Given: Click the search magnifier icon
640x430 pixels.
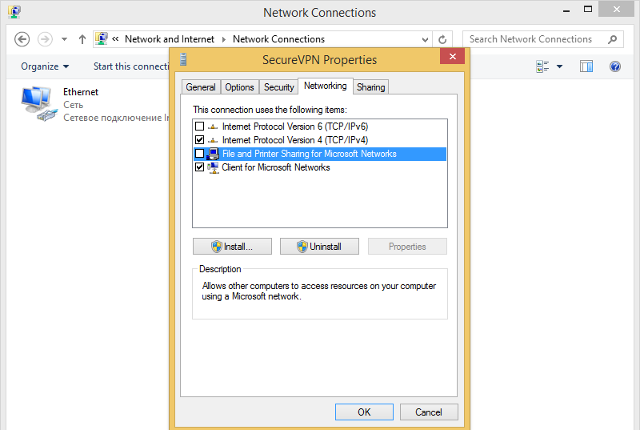Looking at the screenshot, I should [612, 39].
